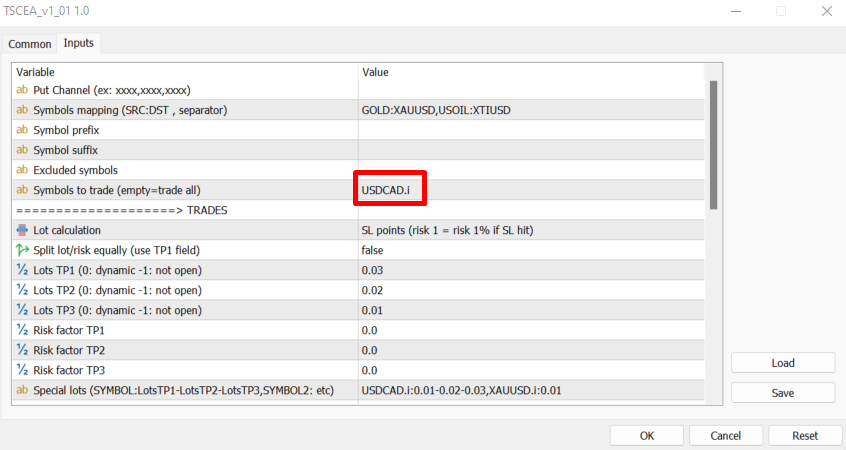Click the ½ icon beside Lots TP1
This screenshot has height=450, width=846.
pyautogui.click(x=22, y=270)
